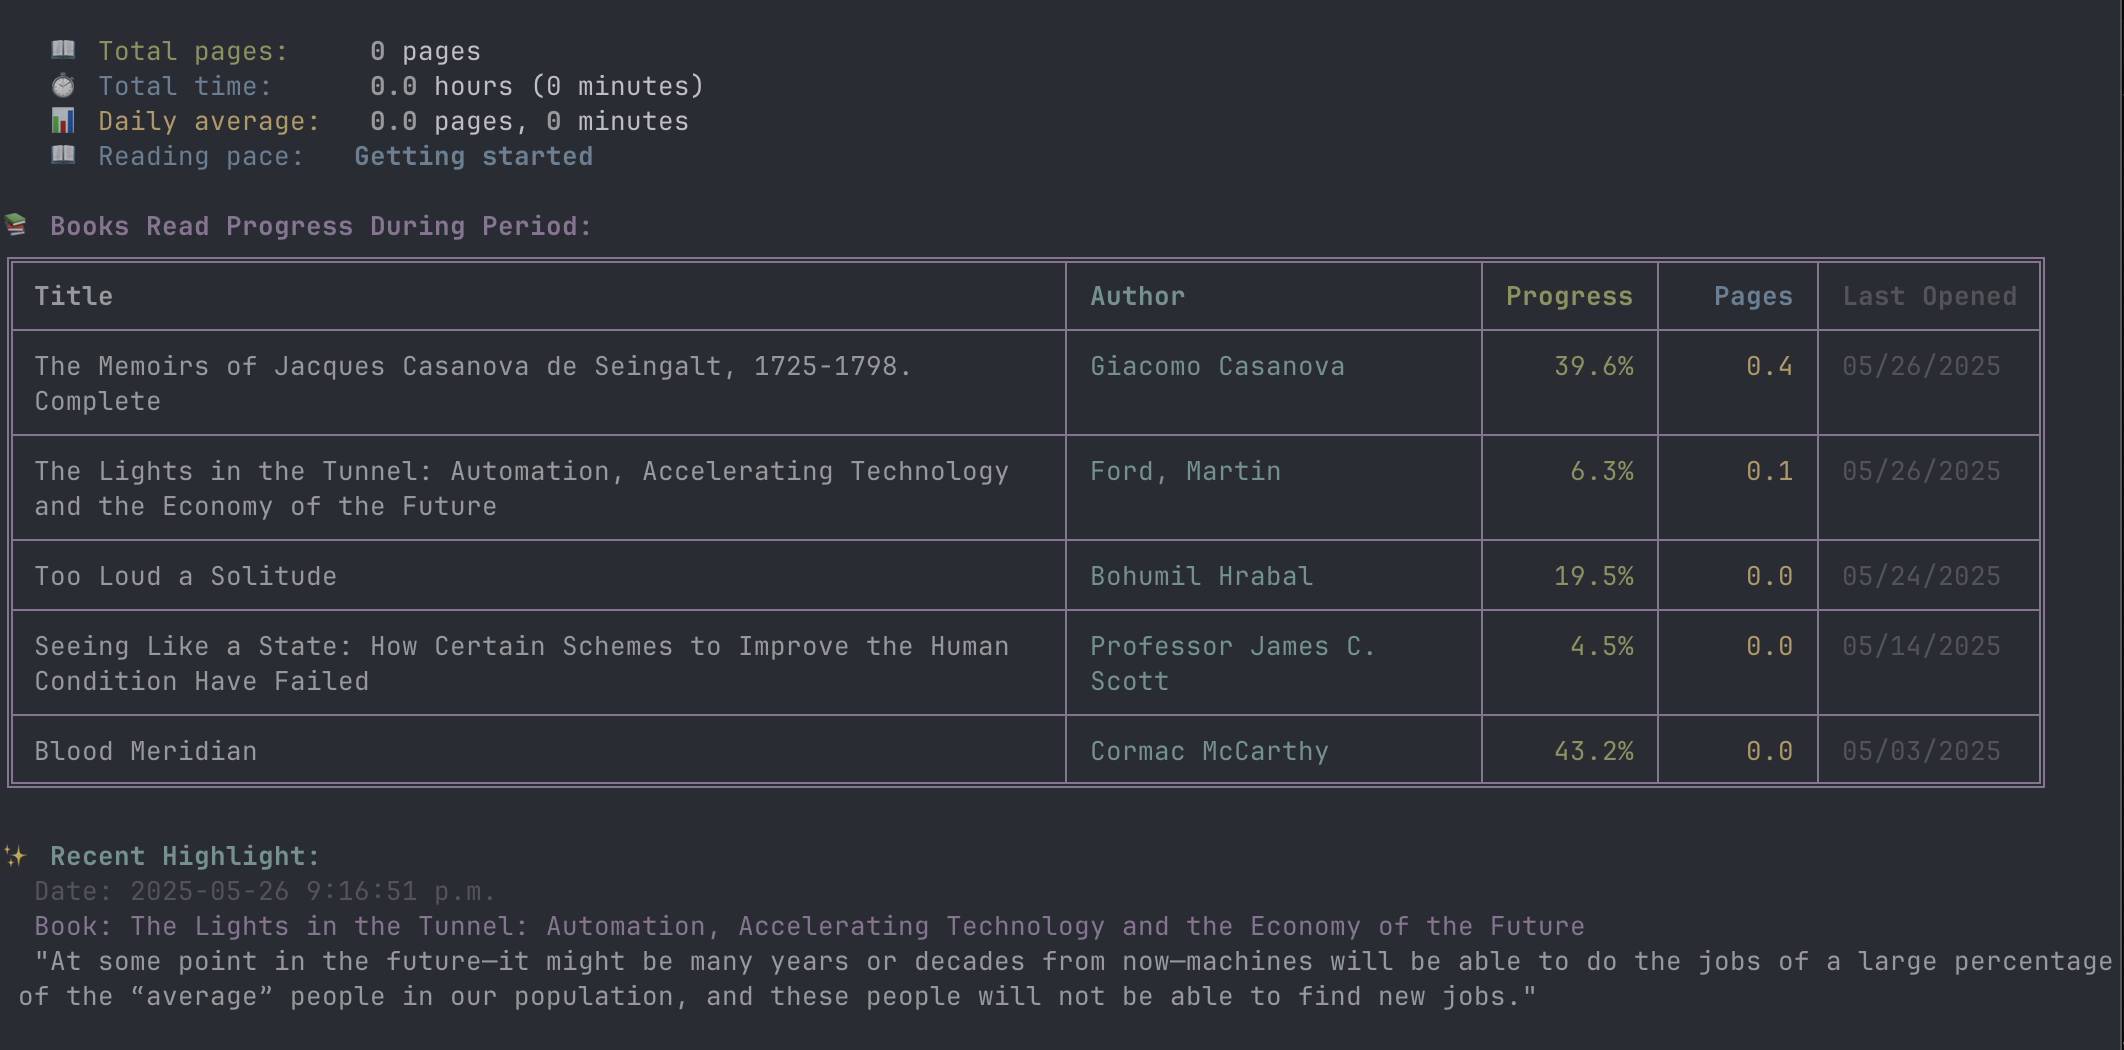This screenshot has width=2124, height=1050.
Task: Click author name Giacomo Casanova
Action: coord(1217,366)
